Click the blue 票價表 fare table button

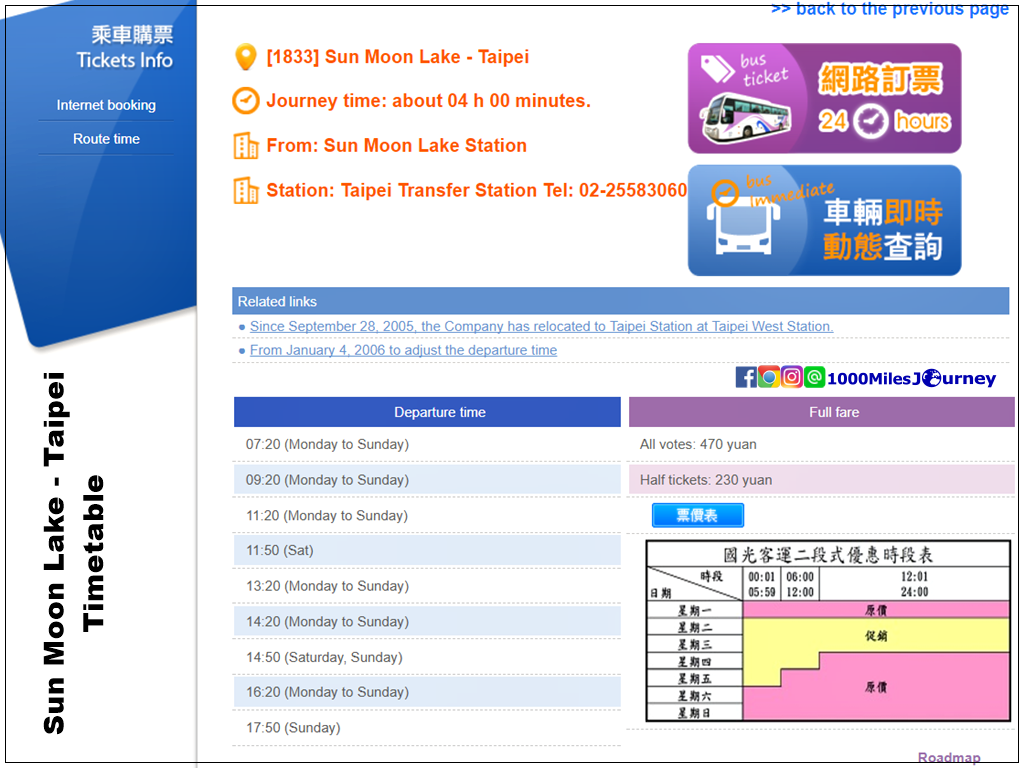[x=697, y=515]
